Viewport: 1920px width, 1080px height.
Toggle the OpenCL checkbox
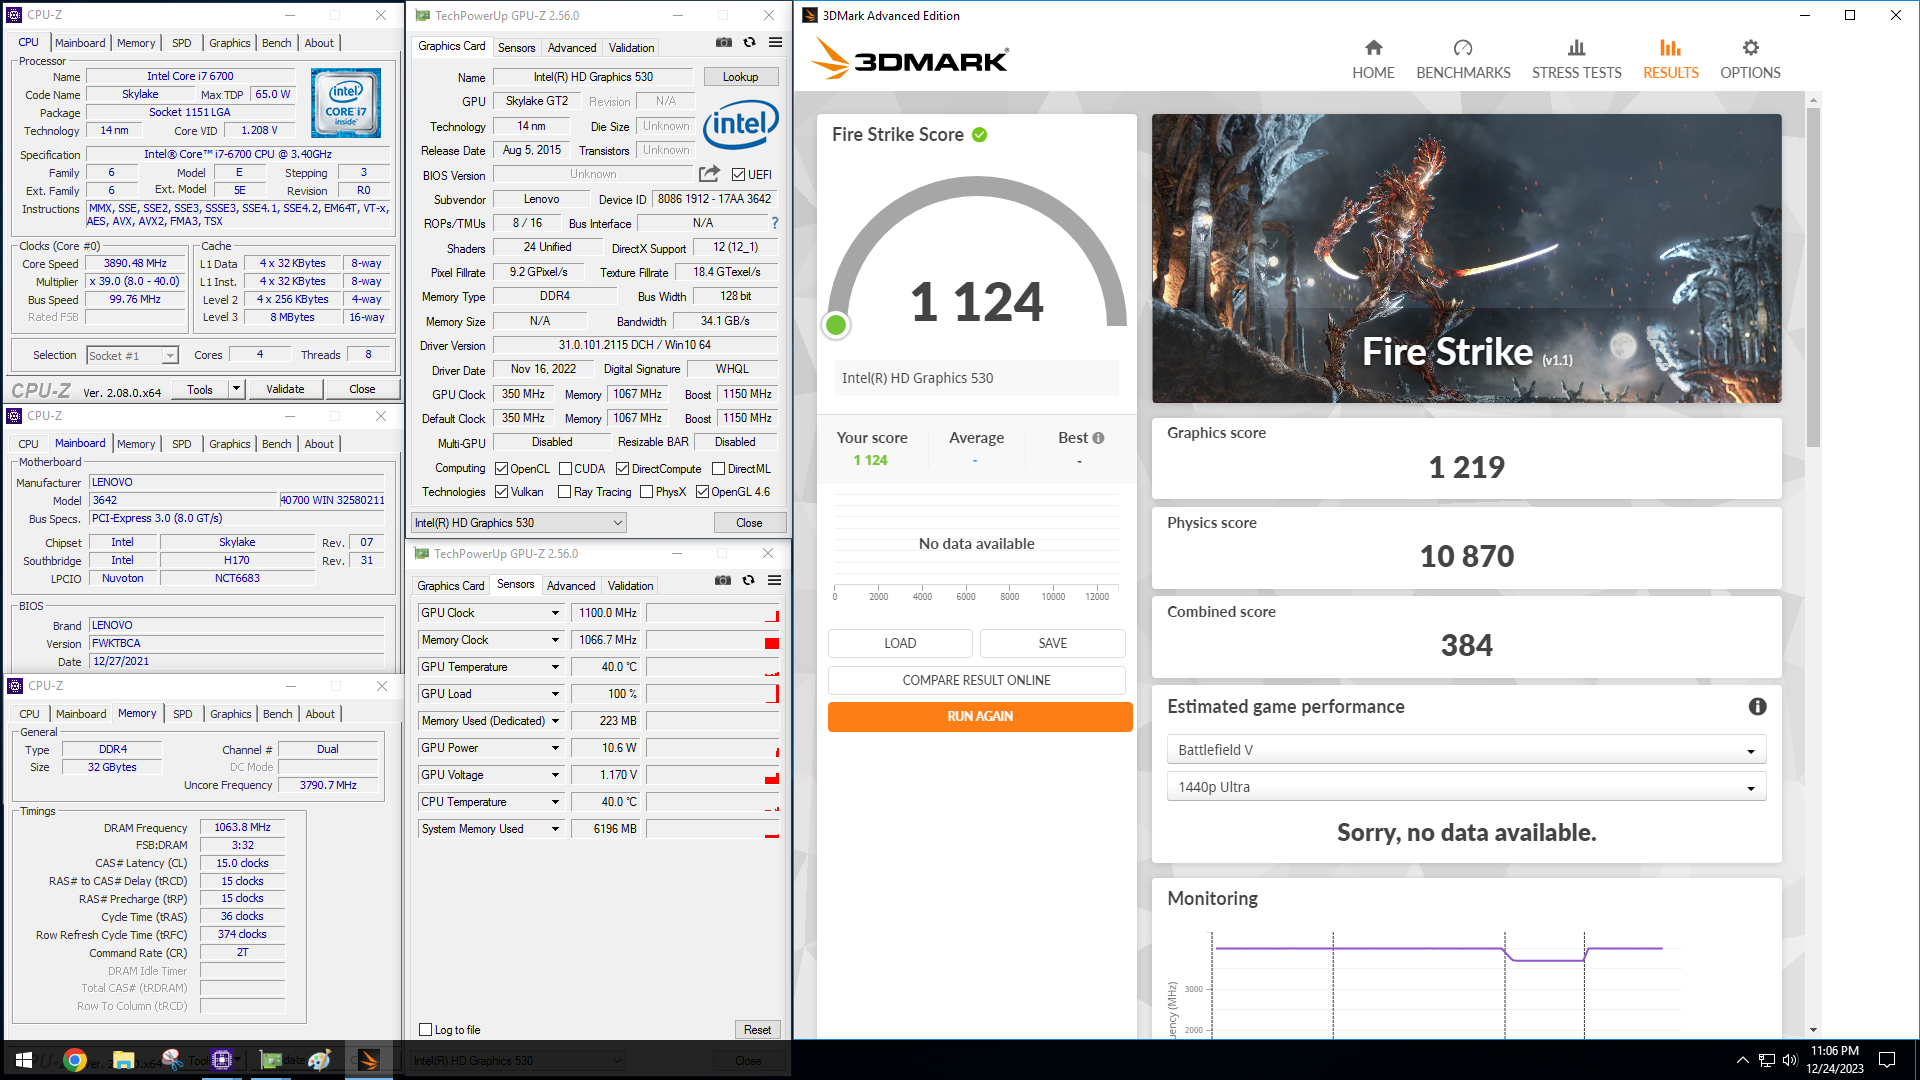(x=502, y=469)
